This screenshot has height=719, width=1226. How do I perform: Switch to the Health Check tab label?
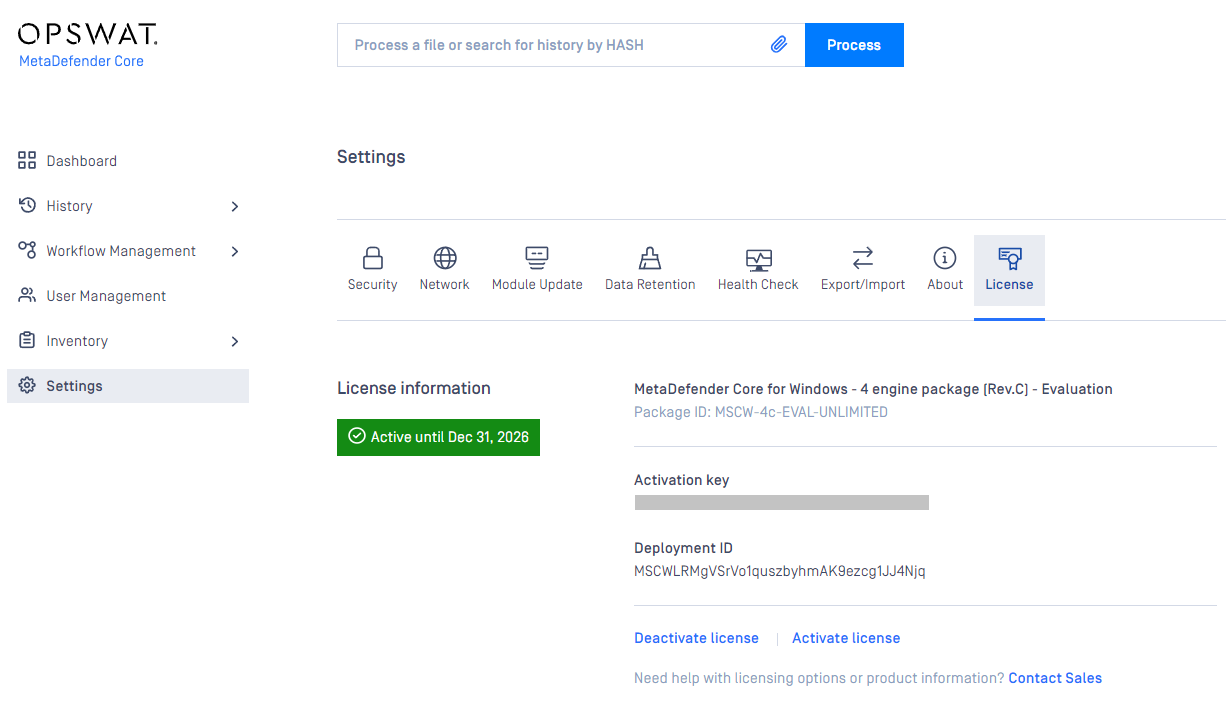(x=758, y=285)
